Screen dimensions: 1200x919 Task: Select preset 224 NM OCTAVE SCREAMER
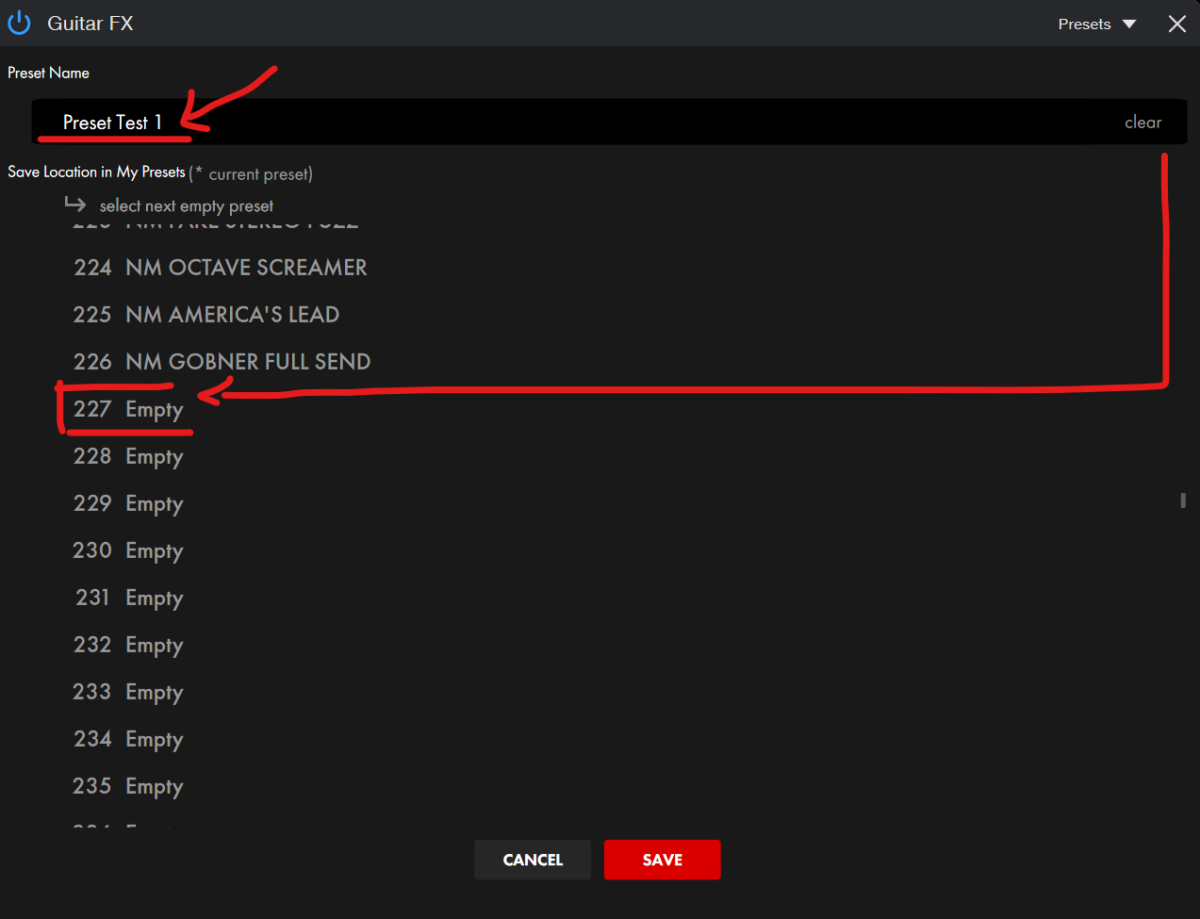click(x=220, y=267)
